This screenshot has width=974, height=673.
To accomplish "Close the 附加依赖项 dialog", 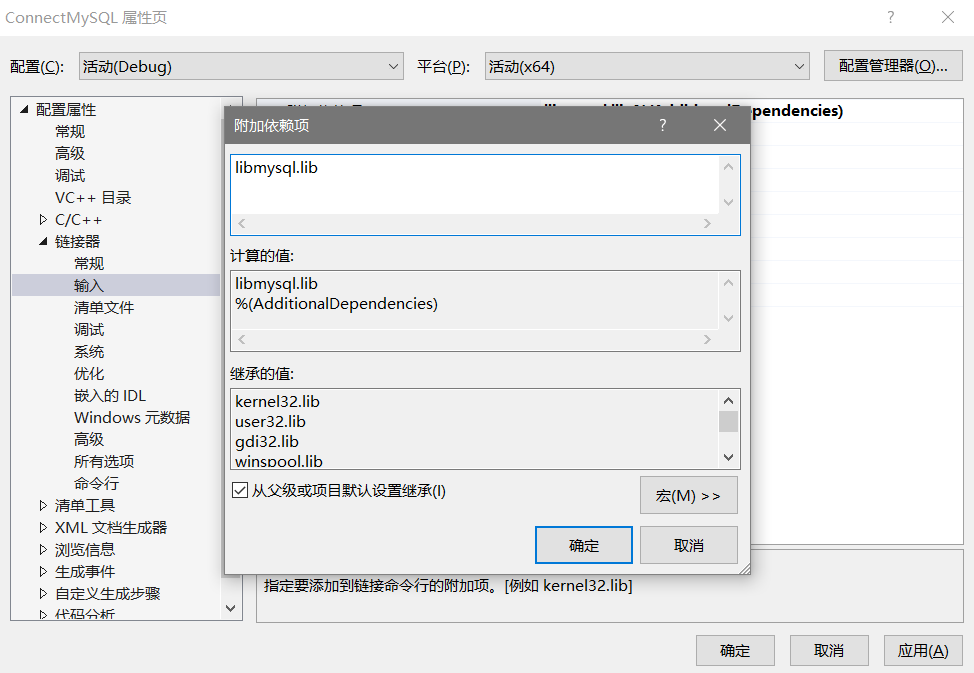I will click(x=720, y=126).
